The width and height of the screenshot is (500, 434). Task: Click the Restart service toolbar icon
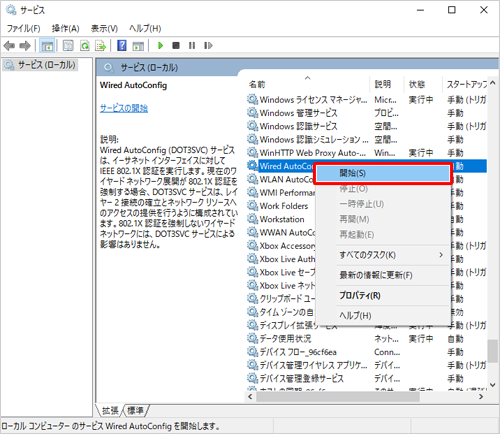(208, 45)
